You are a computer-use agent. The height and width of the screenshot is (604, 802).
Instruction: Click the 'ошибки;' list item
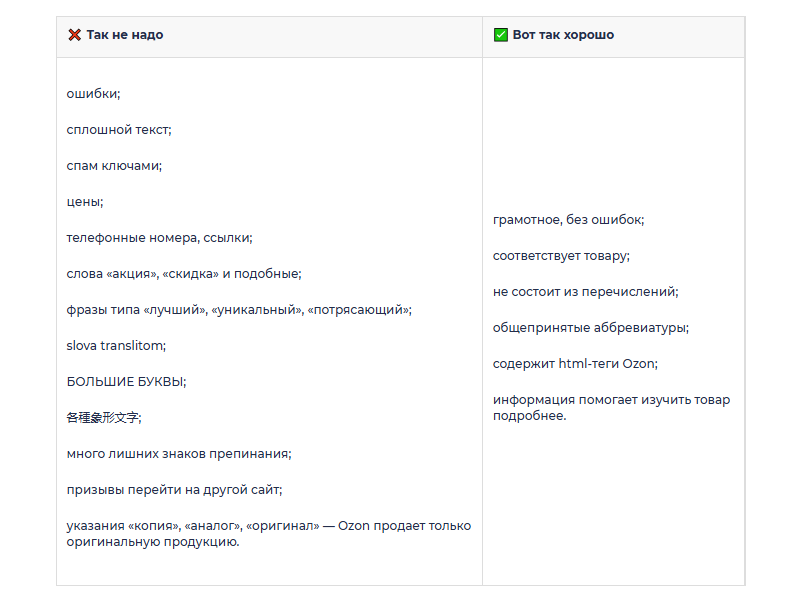[93, 94]
